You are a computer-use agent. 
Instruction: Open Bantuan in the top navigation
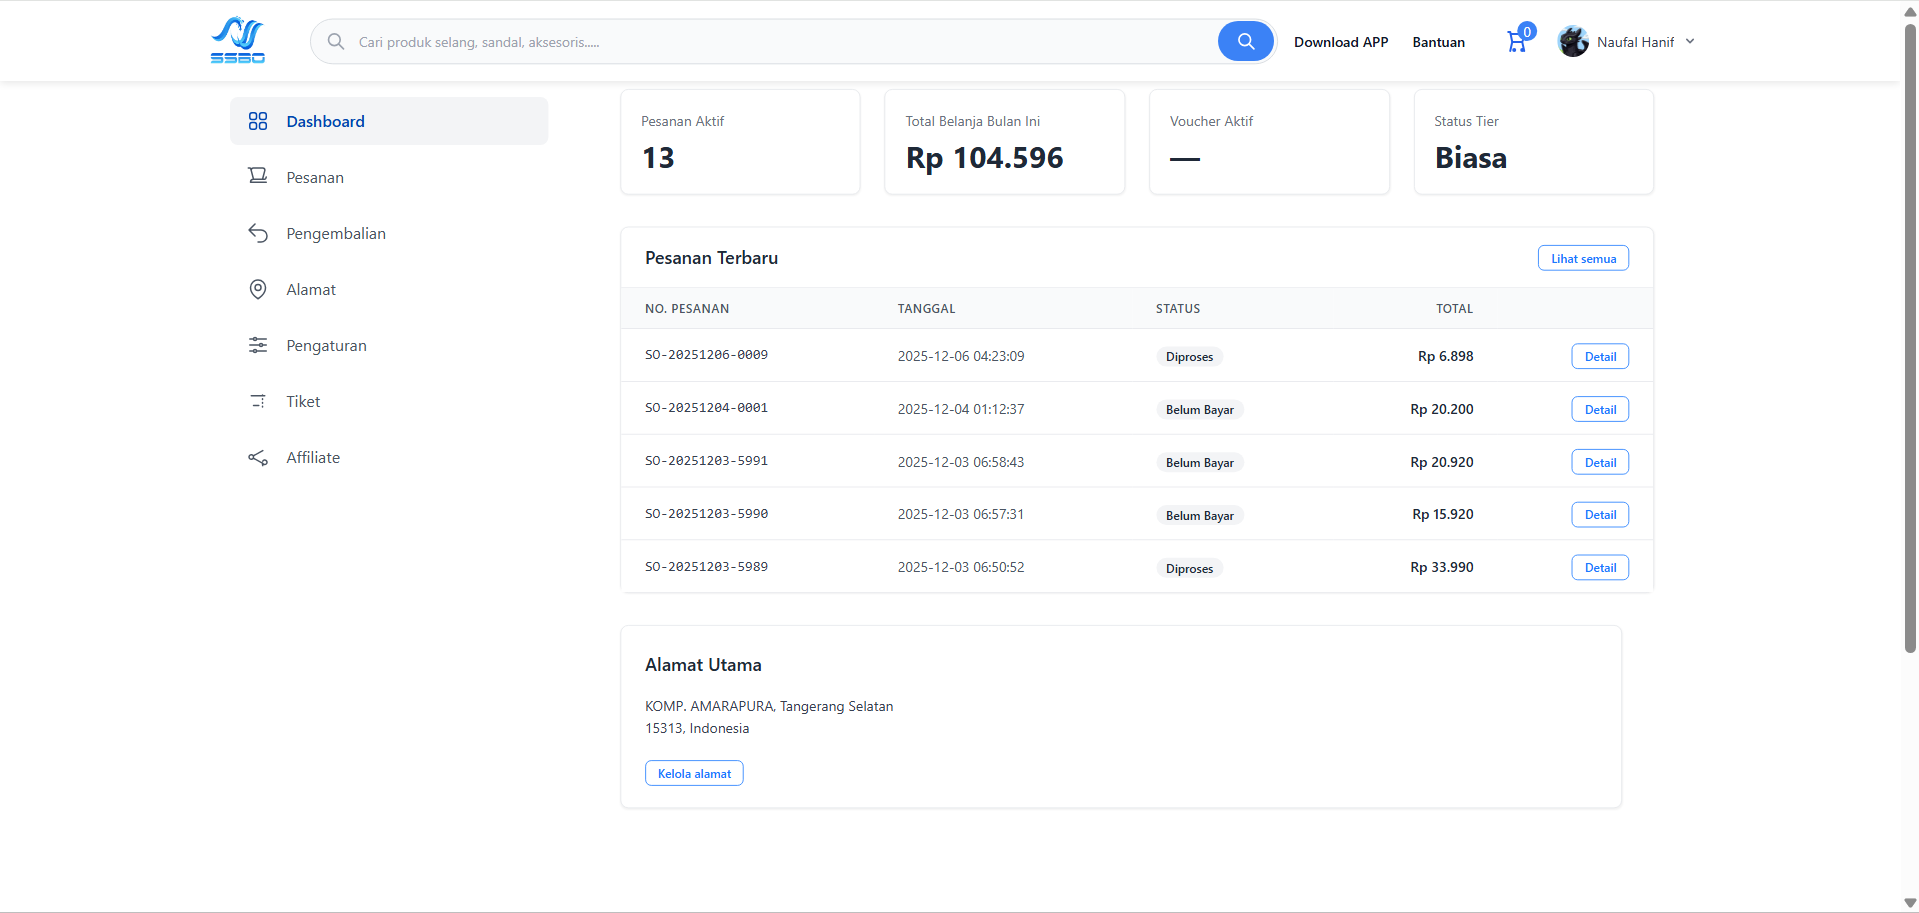1438,42
